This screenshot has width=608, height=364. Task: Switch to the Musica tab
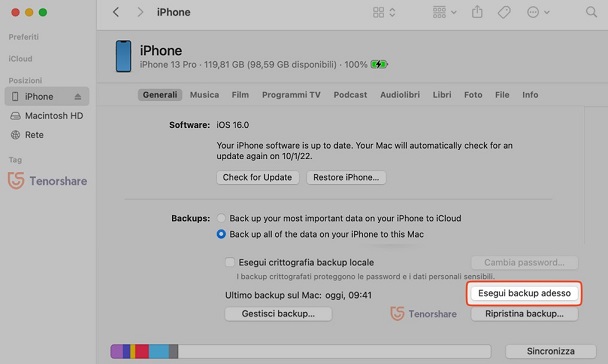[204, 95]
